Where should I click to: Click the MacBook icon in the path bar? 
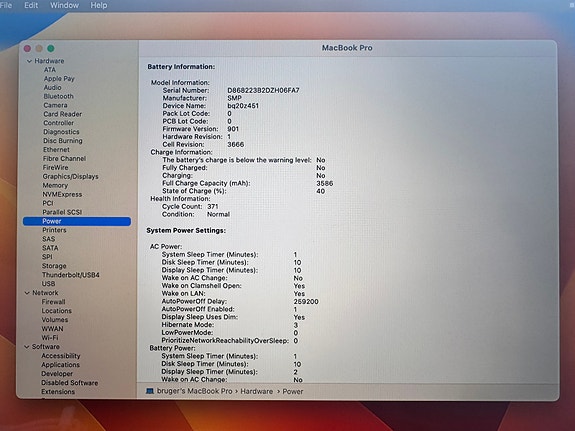point(150,391)
